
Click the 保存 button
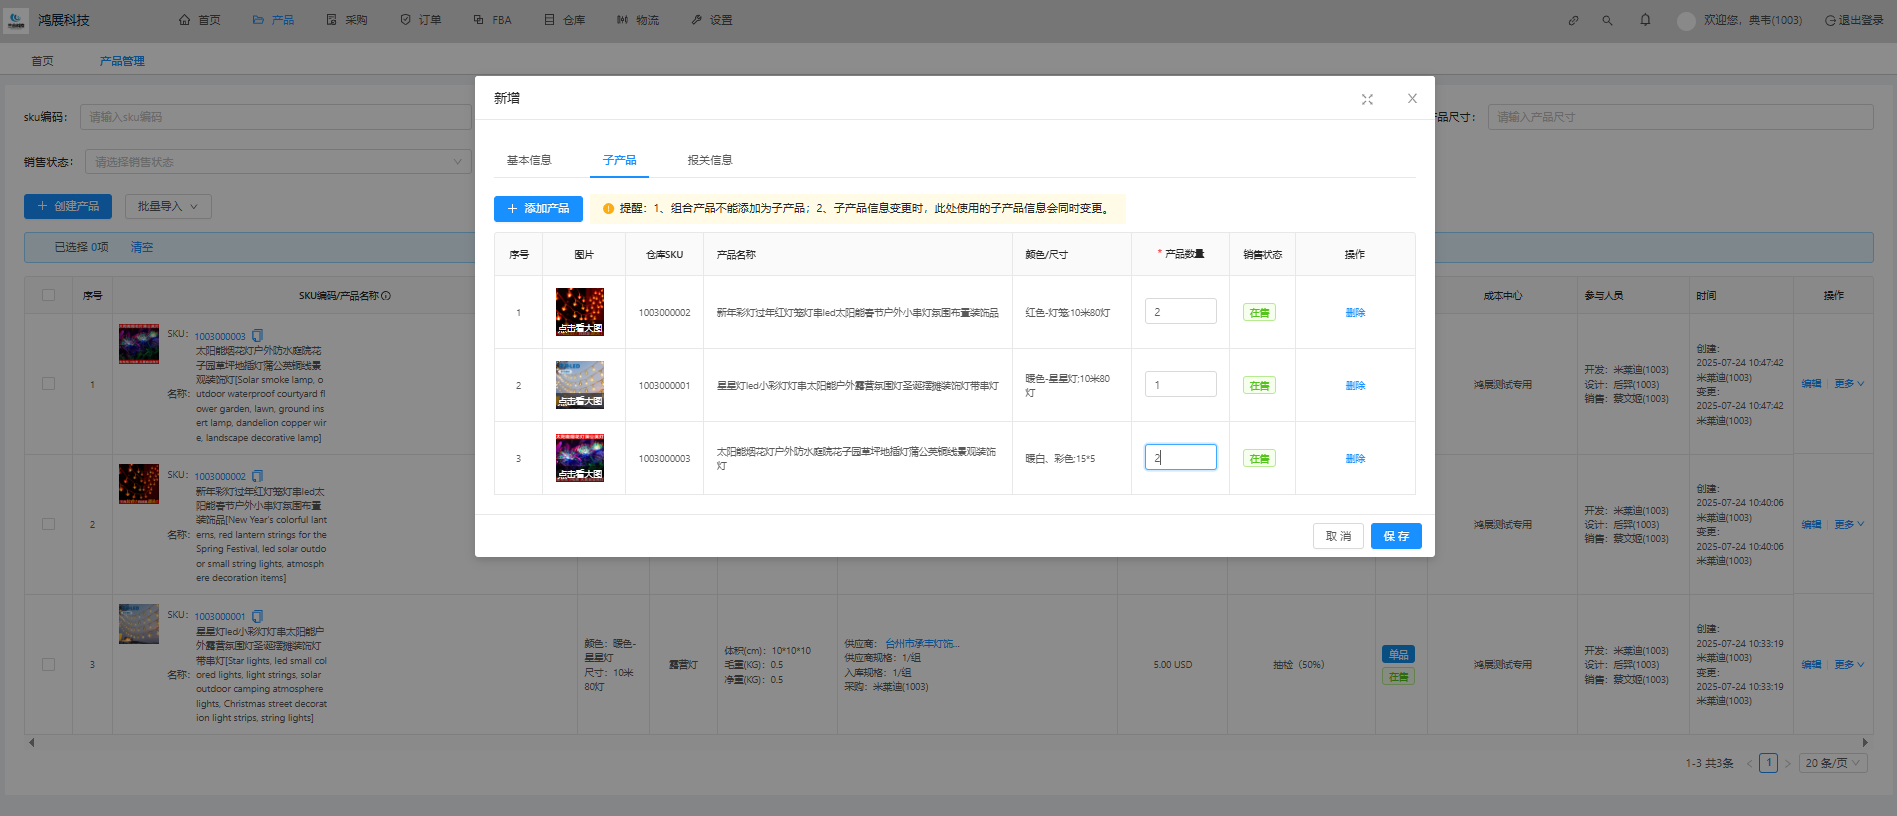[x=1395, y=536]
